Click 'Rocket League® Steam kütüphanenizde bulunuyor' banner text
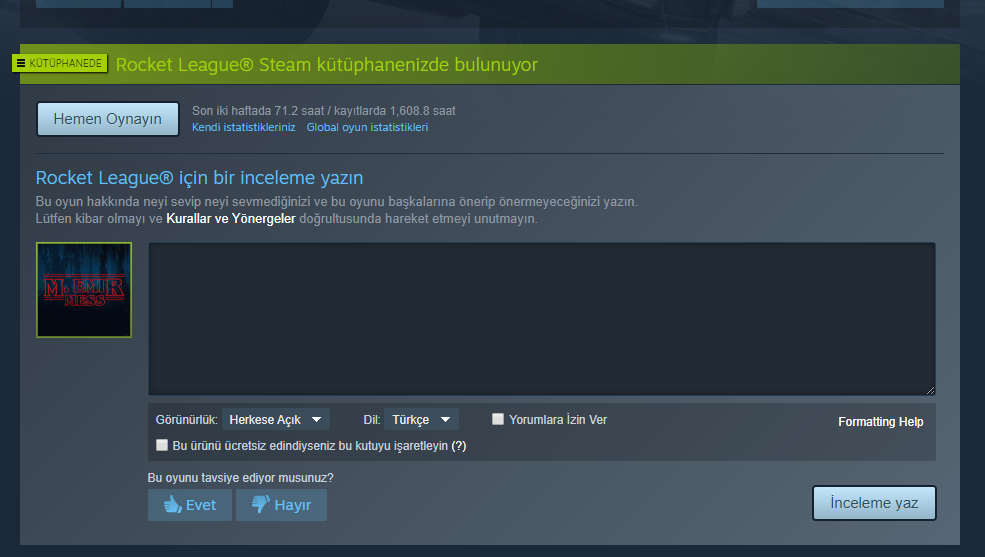 click(327, 65)
